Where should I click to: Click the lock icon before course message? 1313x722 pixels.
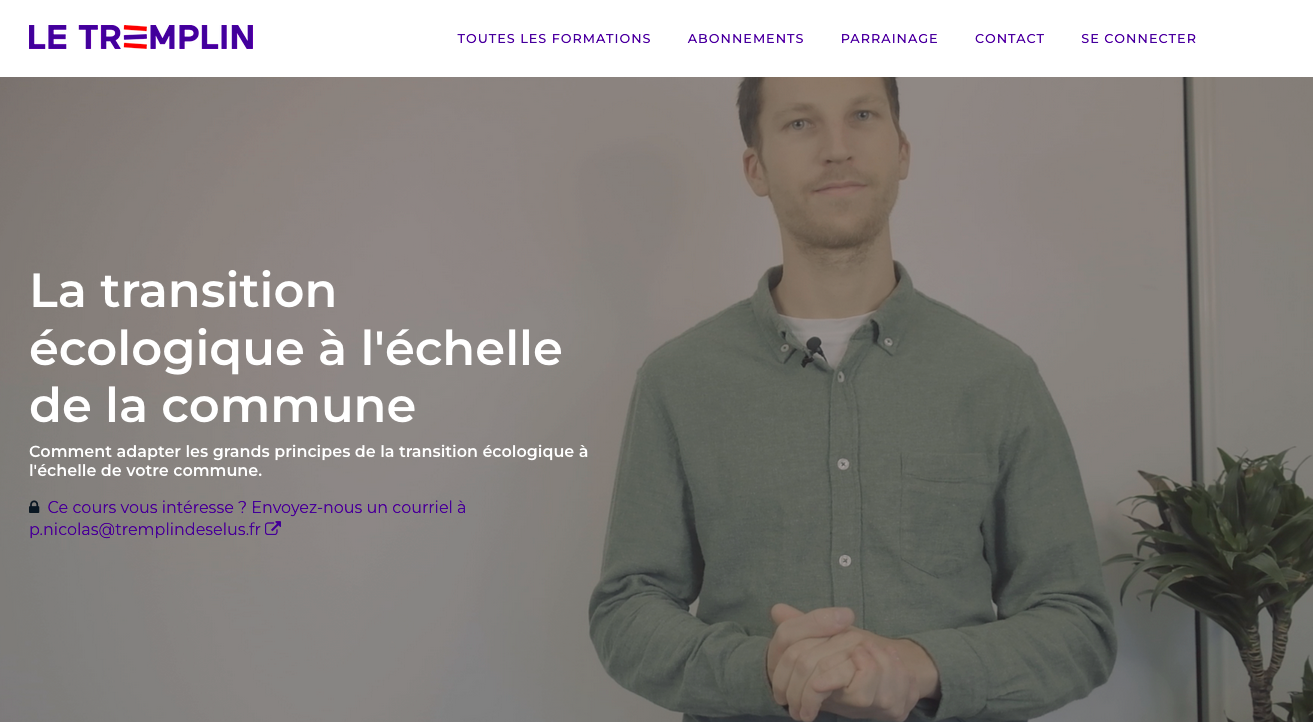pyautogui.click(x=34, y=507)
